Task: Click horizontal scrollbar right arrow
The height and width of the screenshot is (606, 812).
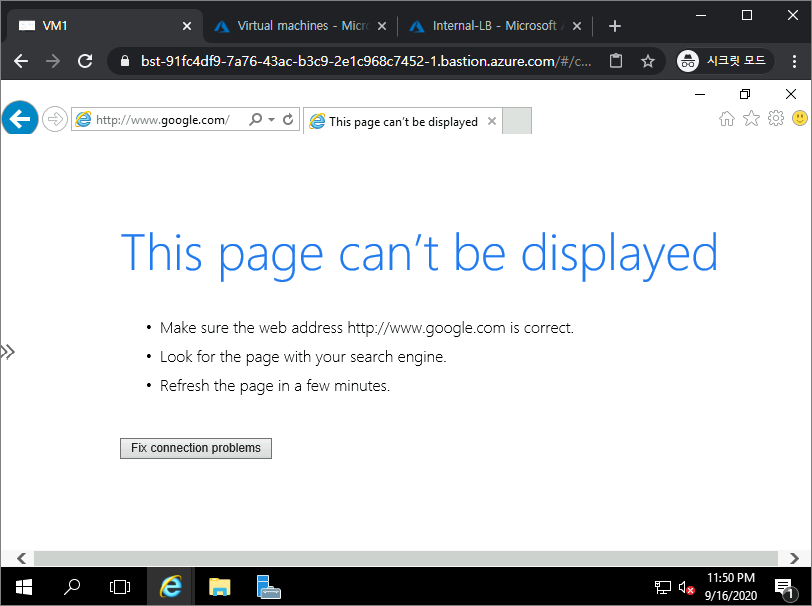Action: 794,558
